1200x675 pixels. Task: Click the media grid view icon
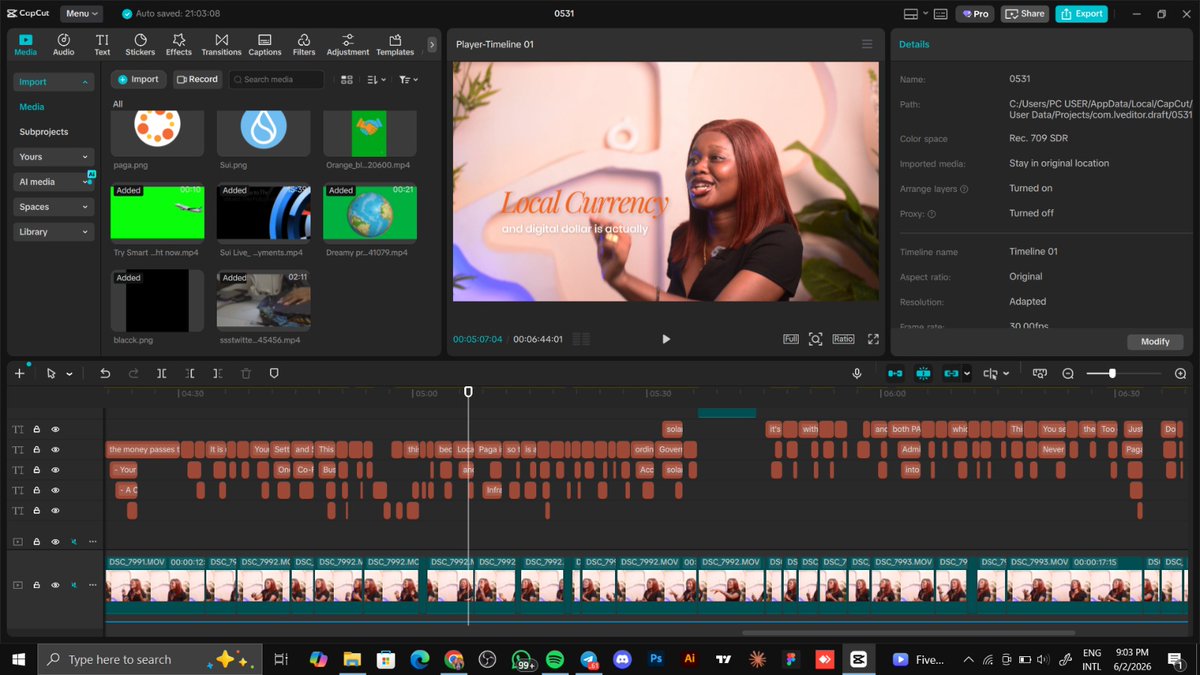[x=346, y=79]
